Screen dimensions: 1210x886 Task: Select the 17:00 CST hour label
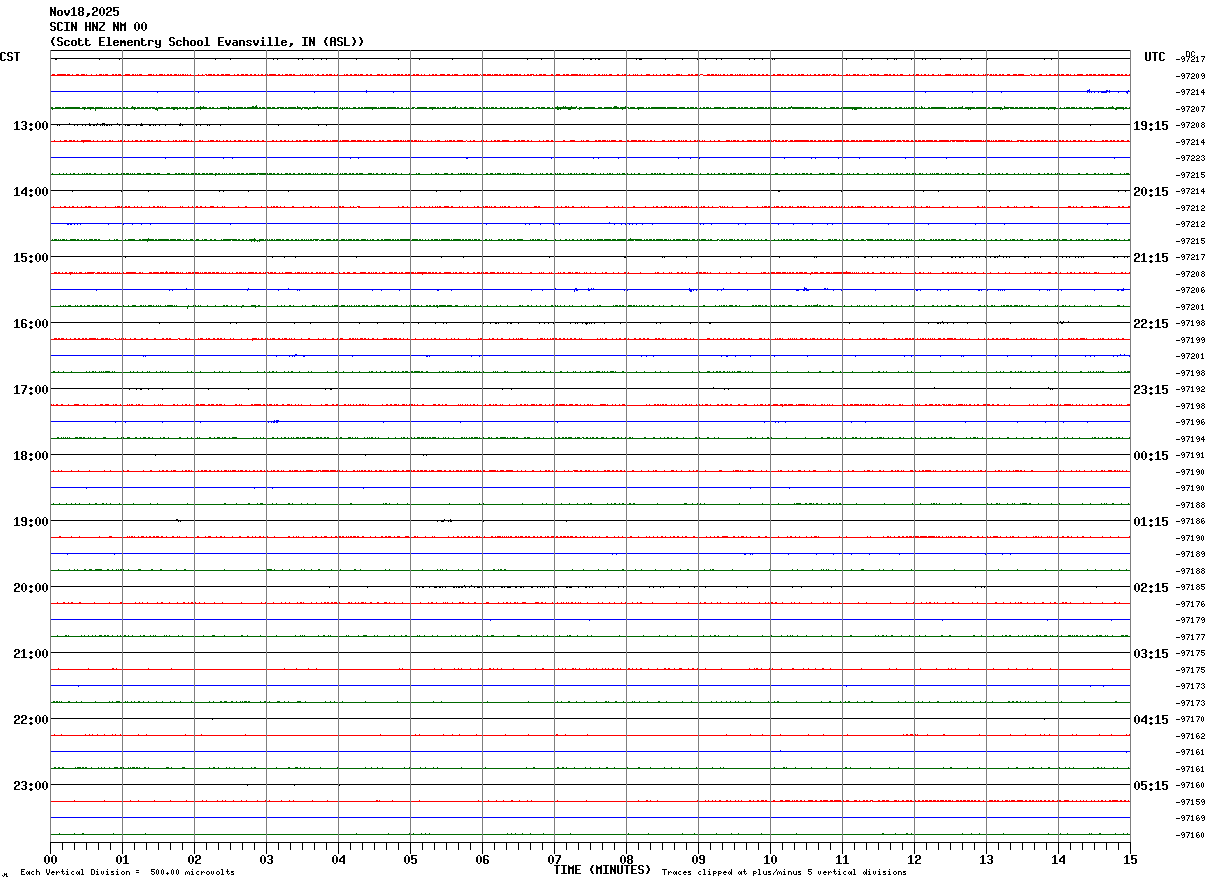click(30, 390)
